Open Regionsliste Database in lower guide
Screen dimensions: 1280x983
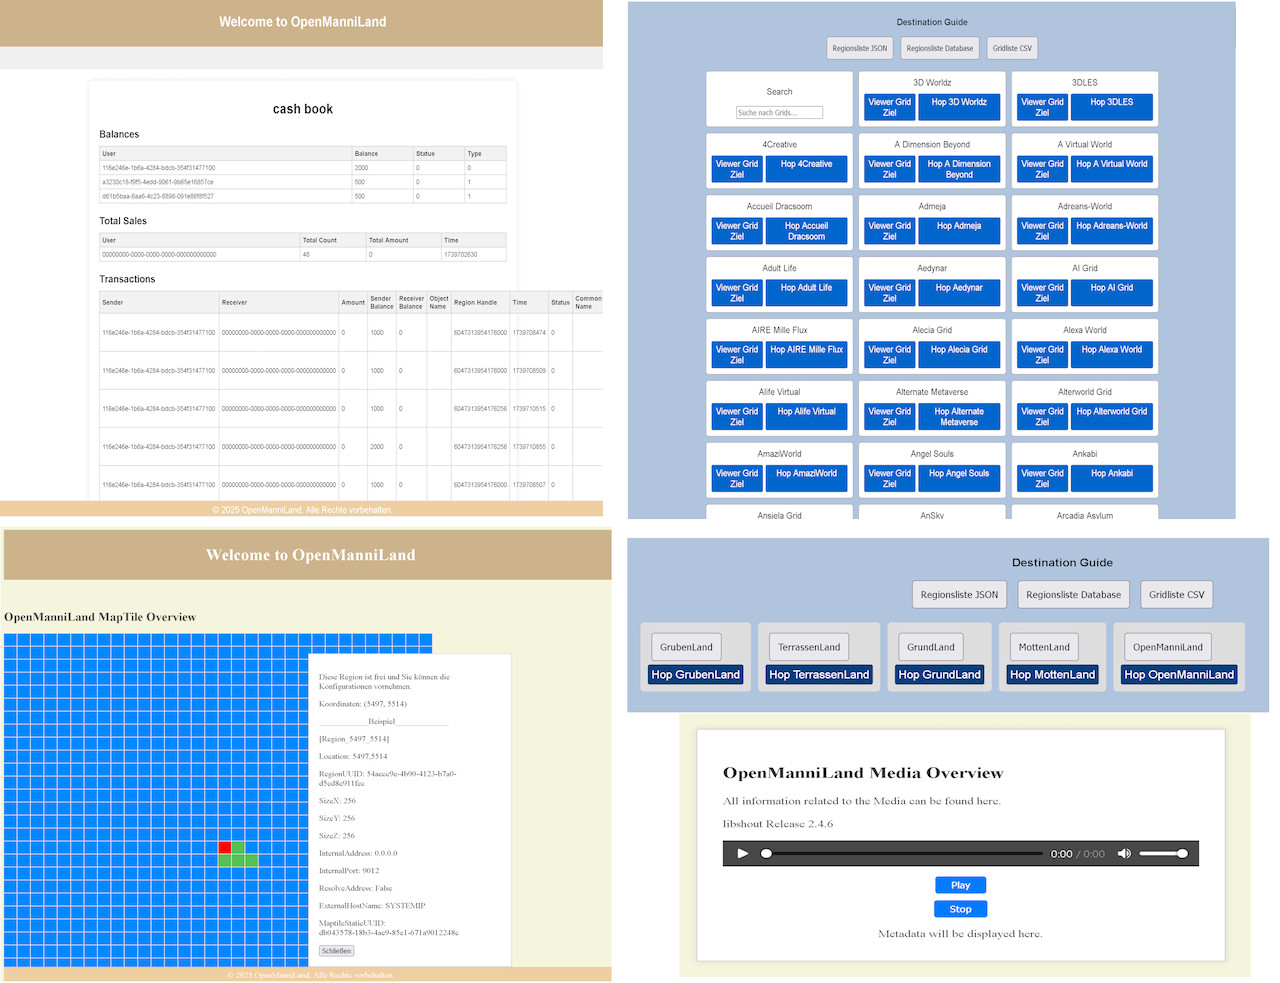1073,594
